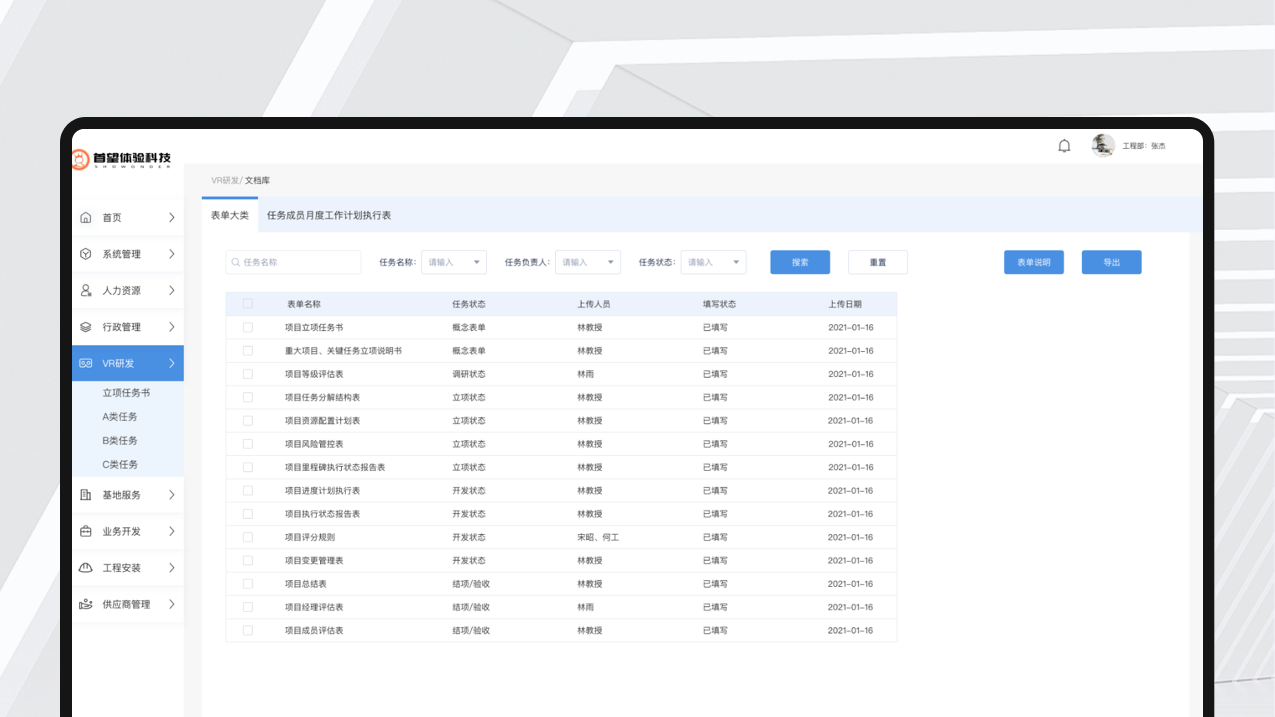Click the 工程部: 张杰 user name
Image resolution: width=1275 pixels, height=717 pixels.
(x=1144, y=146)
